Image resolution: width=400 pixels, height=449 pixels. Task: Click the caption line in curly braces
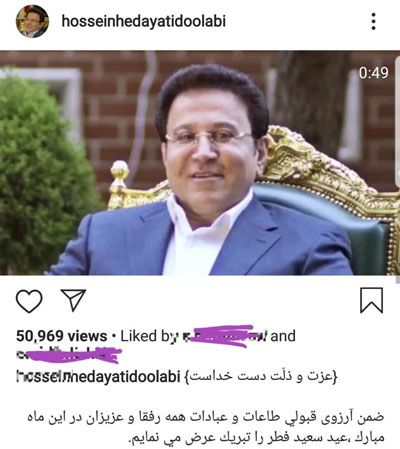261,377
